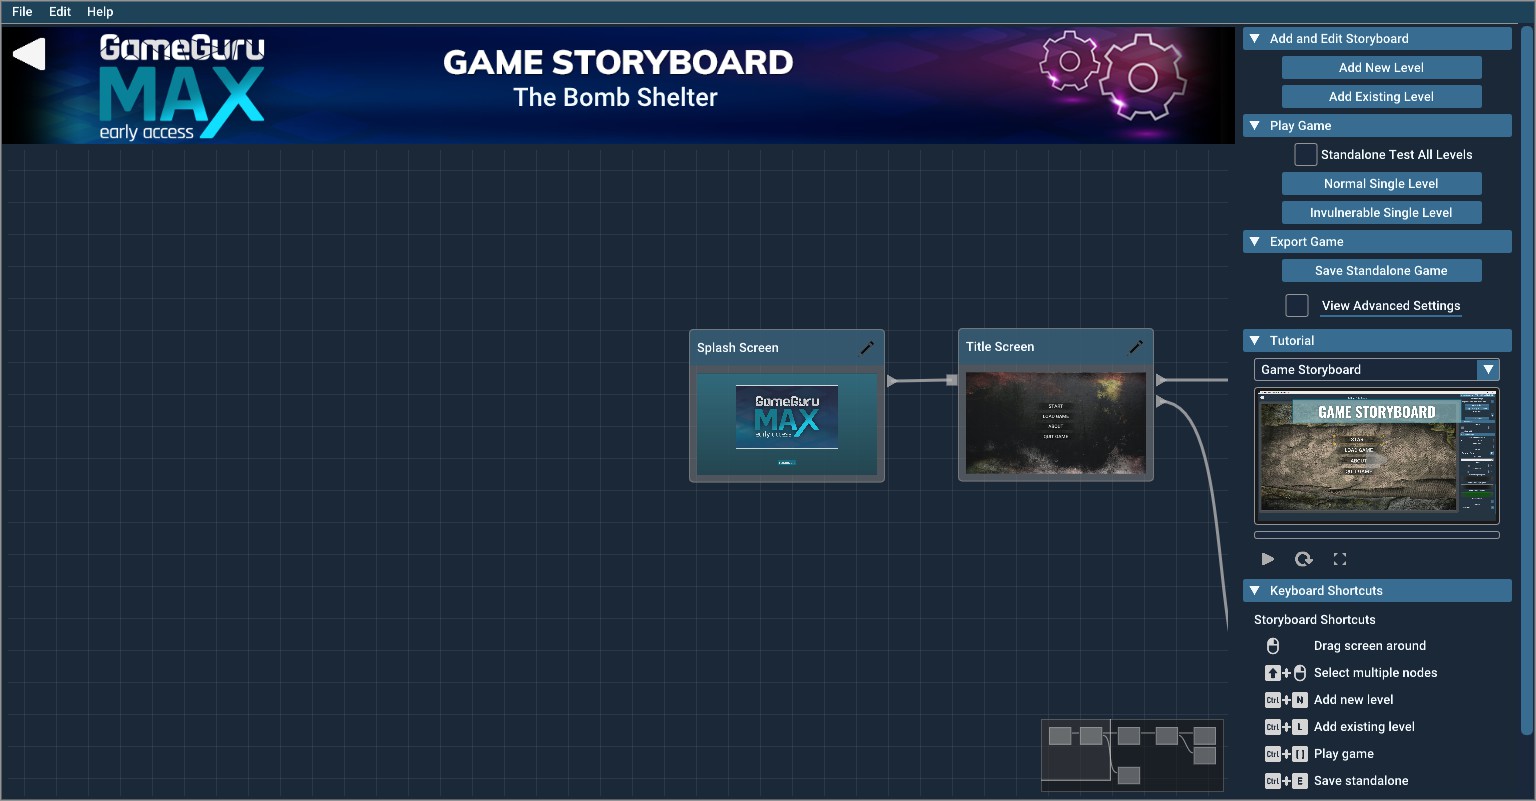The height and width of the screenshot is (801, 1536).
Task: Toggle the Standalone Test All Levels option off
Action: coord(1305,154)
